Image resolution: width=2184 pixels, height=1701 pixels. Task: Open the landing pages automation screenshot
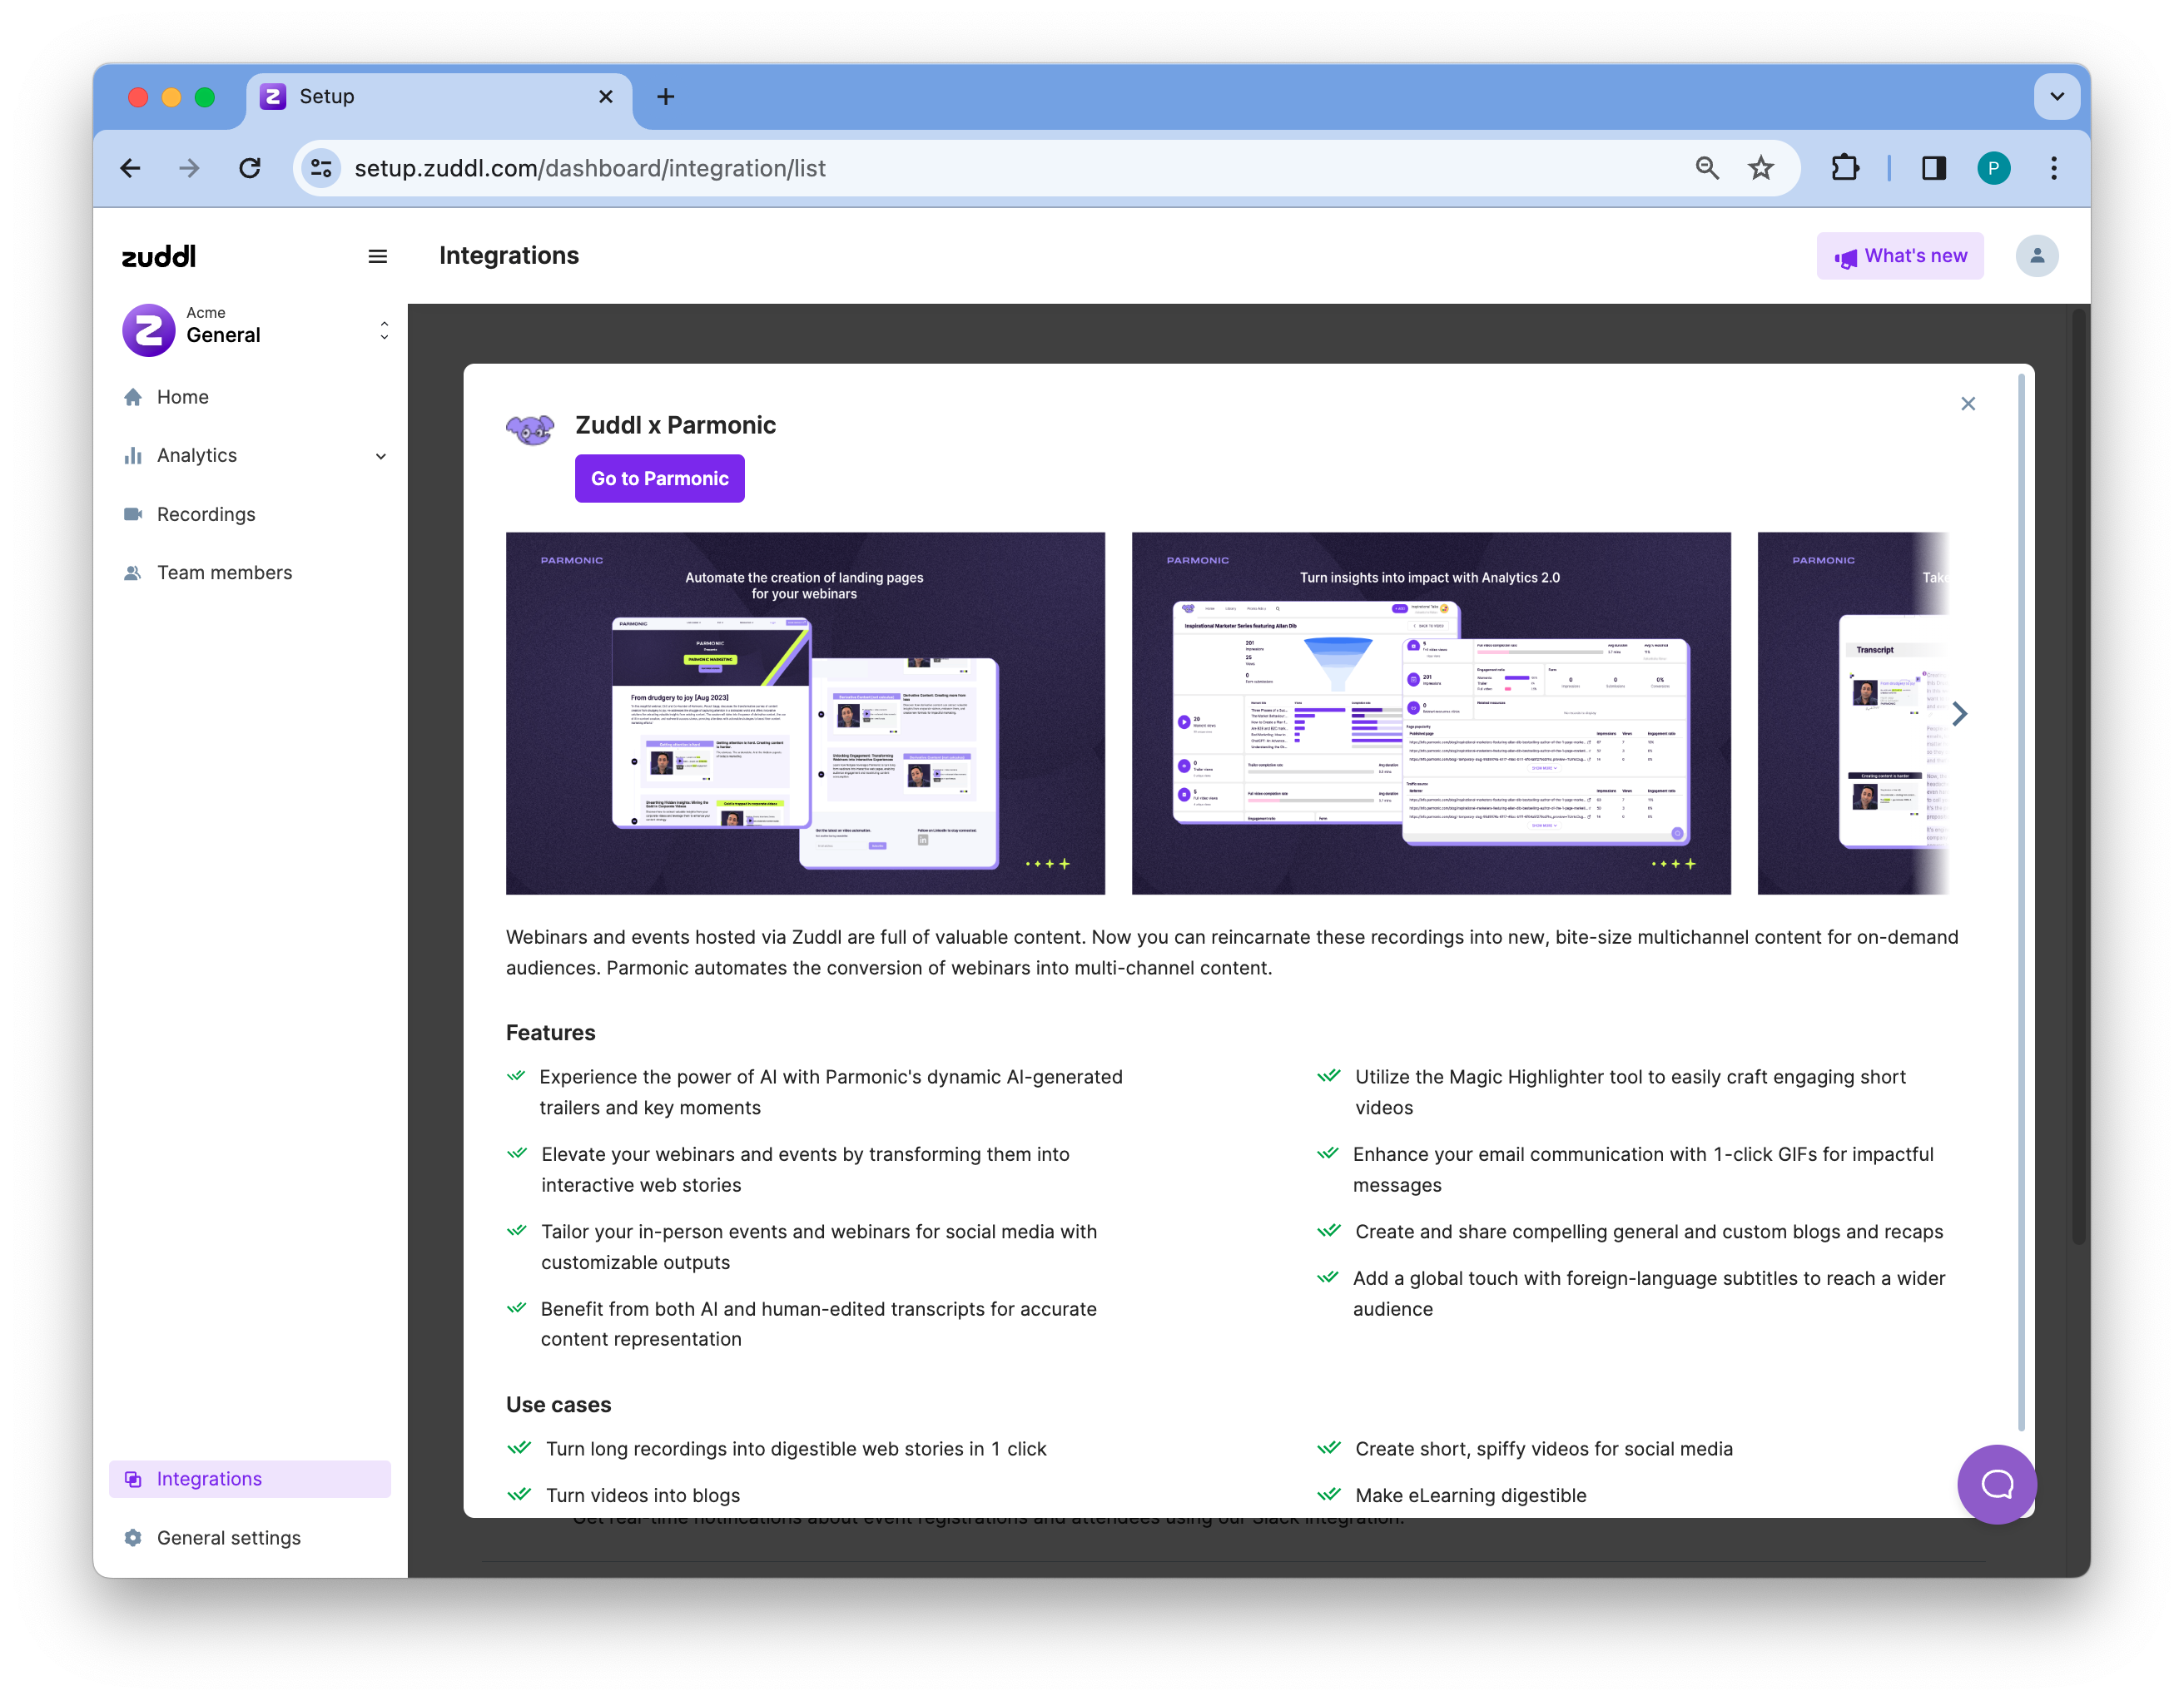(x=806, y=714)
